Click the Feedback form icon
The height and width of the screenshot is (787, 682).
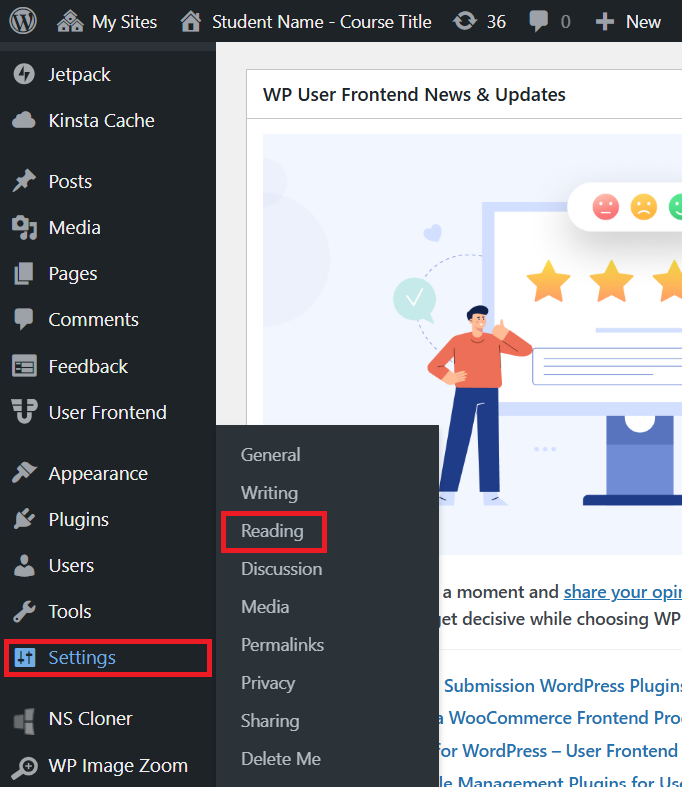coord(24,366)
